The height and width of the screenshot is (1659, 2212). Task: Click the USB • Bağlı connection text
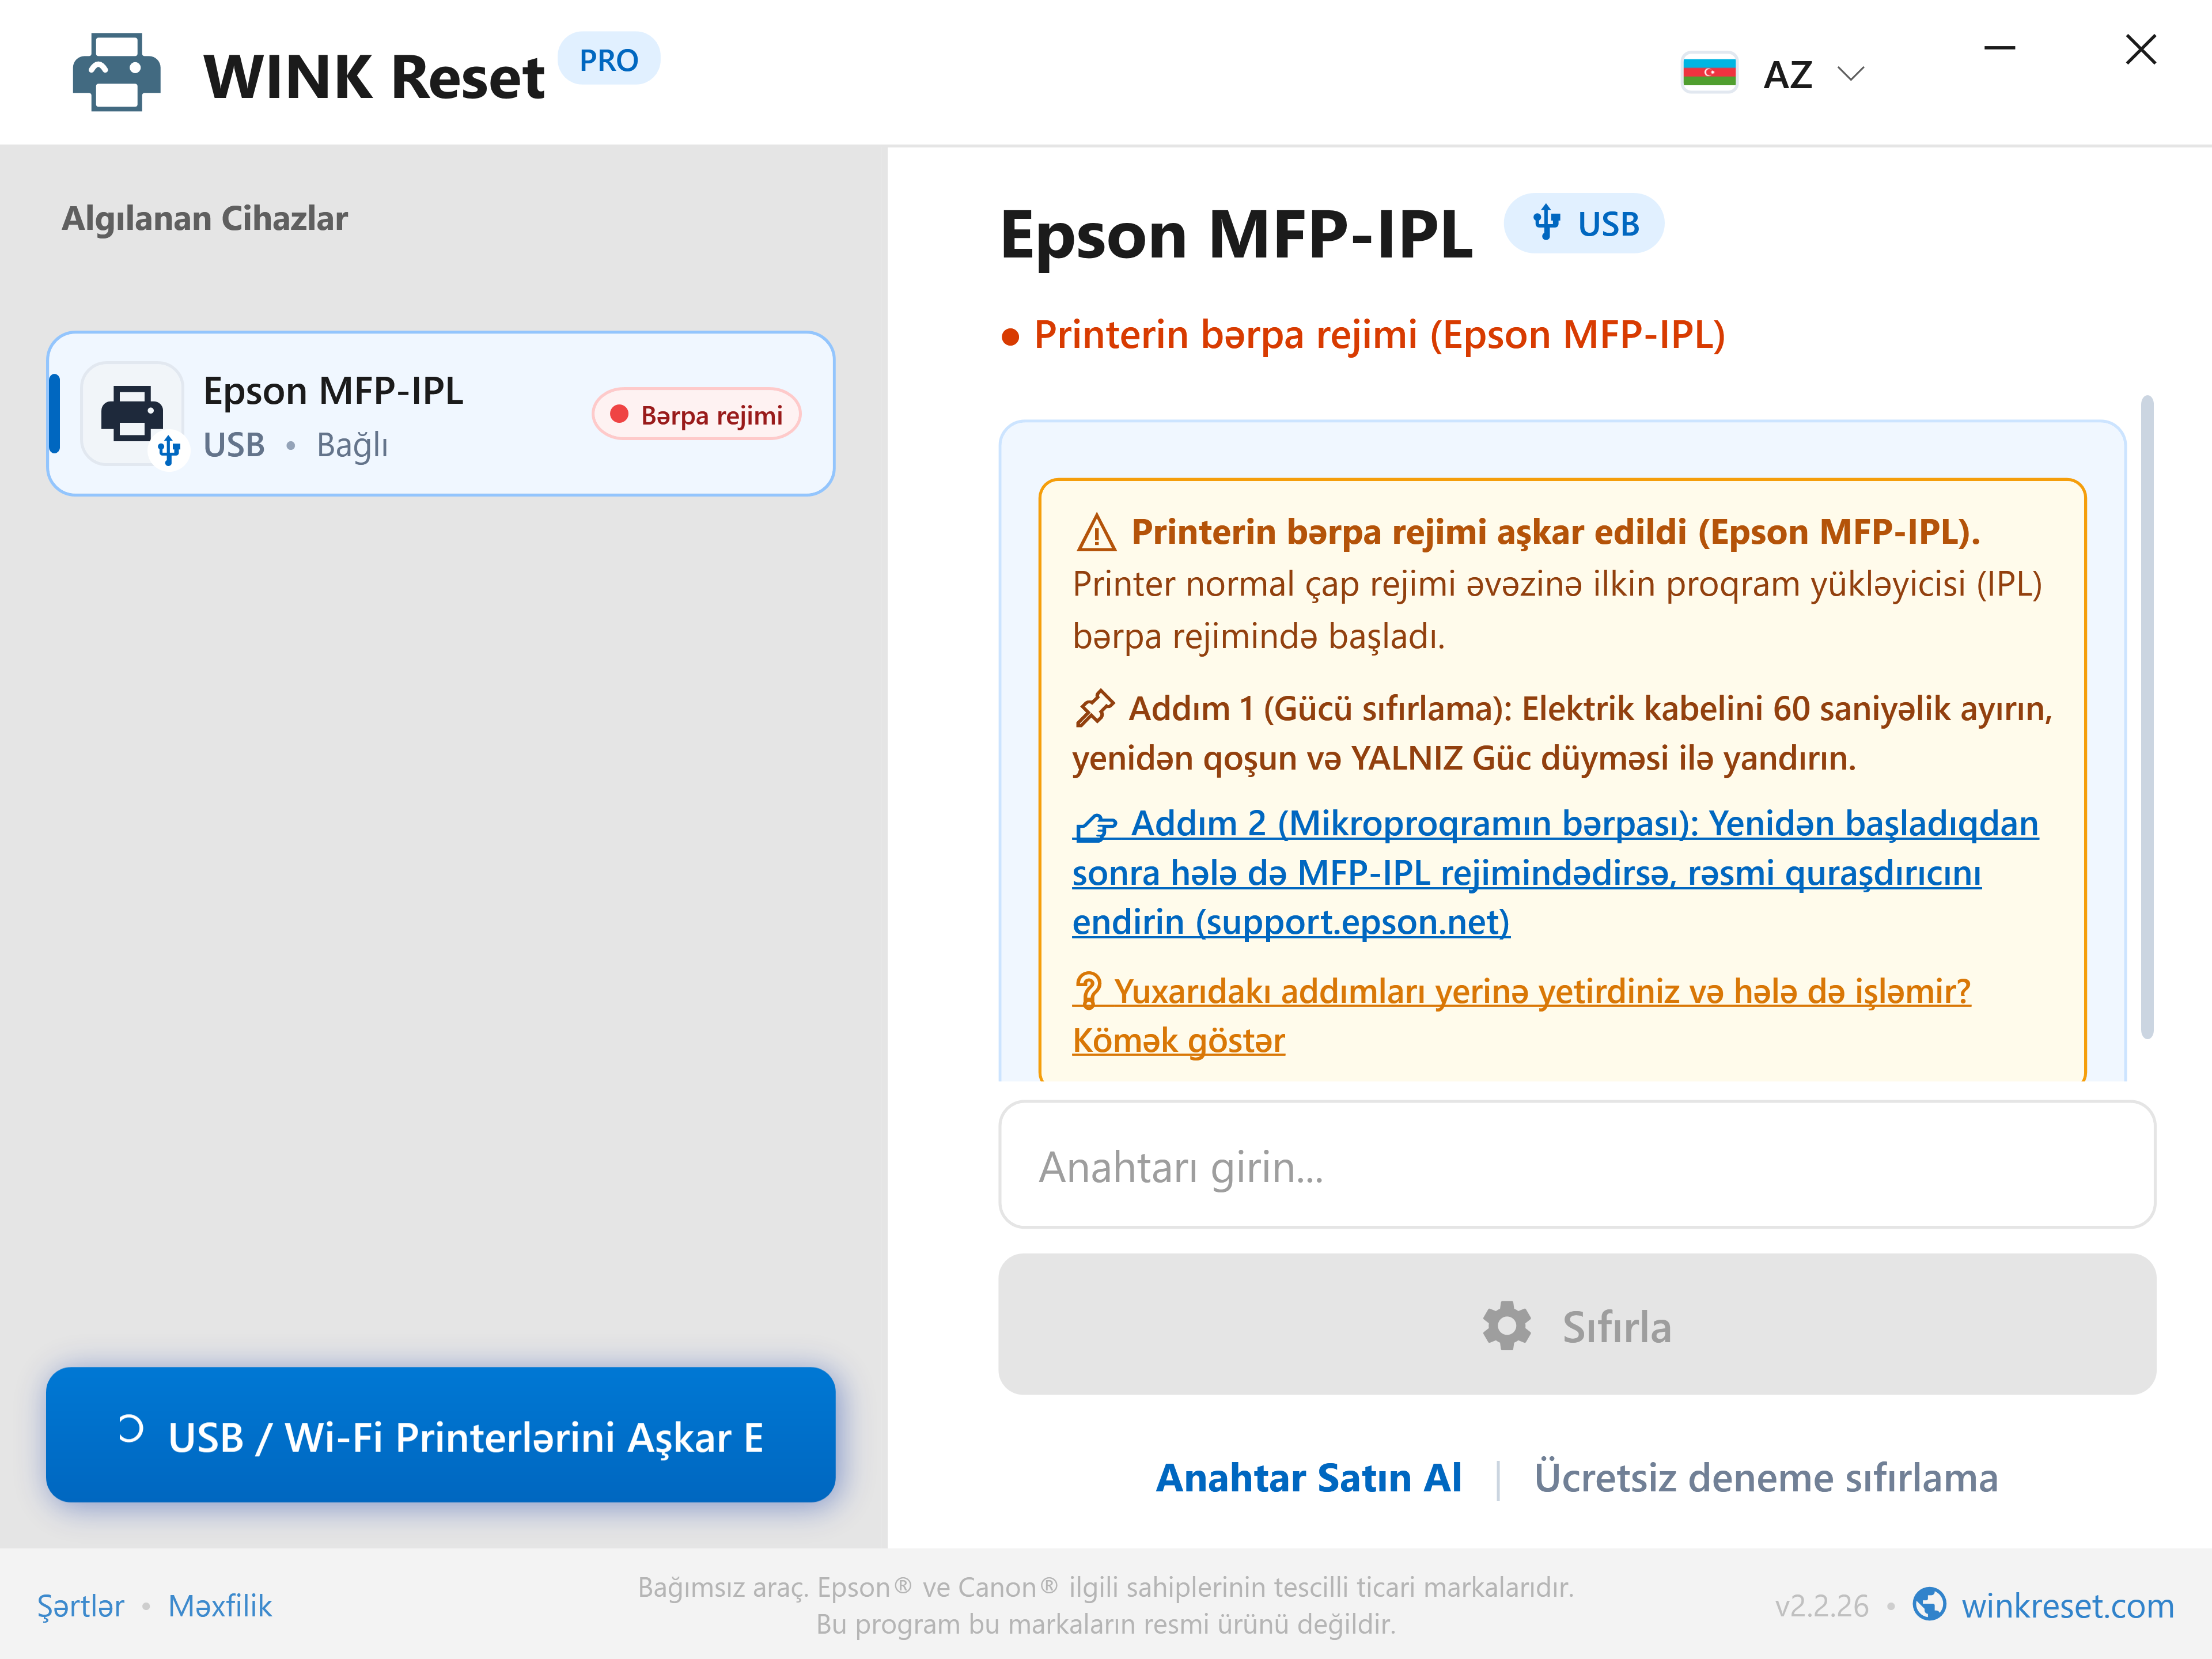pyautogui.click(x=296, y=445)
